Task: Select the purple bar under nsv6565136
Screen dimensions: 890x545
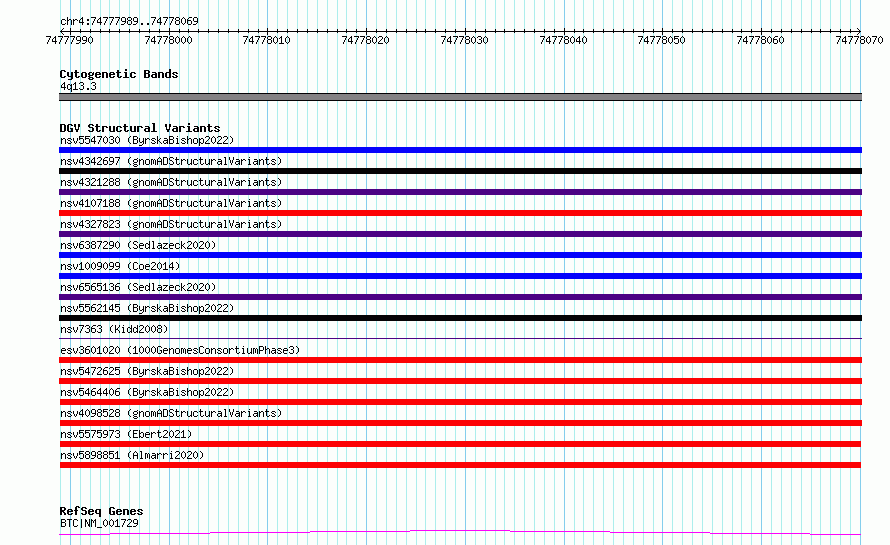Action: click(x=460, y=297)
